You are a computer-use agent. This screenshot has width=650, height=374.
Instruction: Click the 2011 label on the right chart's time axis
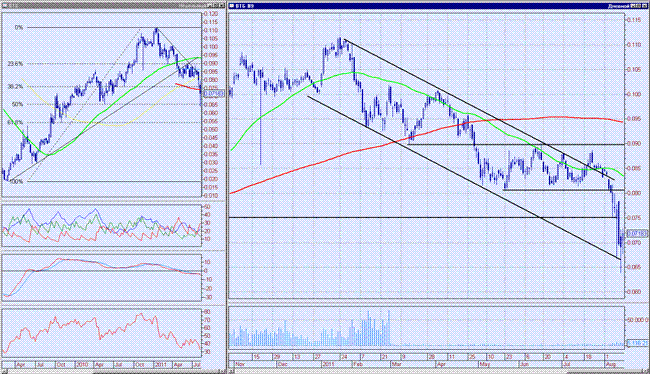(x=329, y=364)
